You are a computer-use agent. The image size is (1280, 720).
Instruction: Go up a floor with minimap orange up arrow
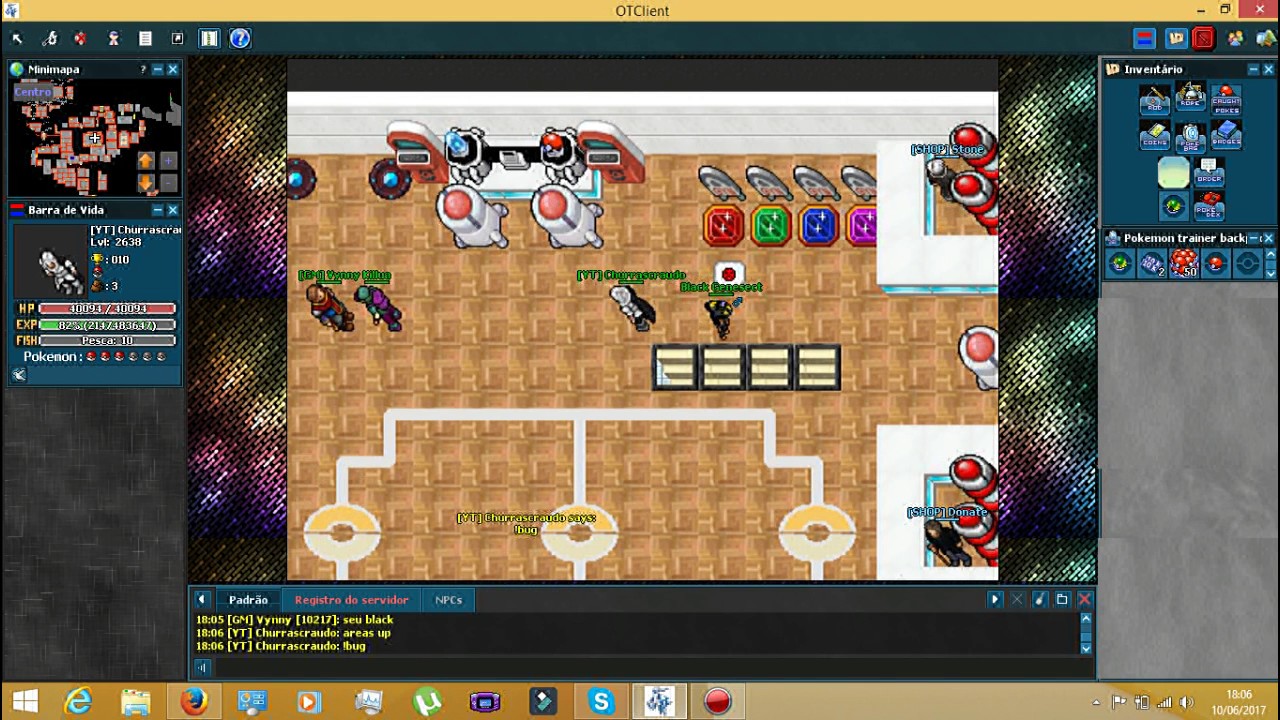tap(146, 161)
